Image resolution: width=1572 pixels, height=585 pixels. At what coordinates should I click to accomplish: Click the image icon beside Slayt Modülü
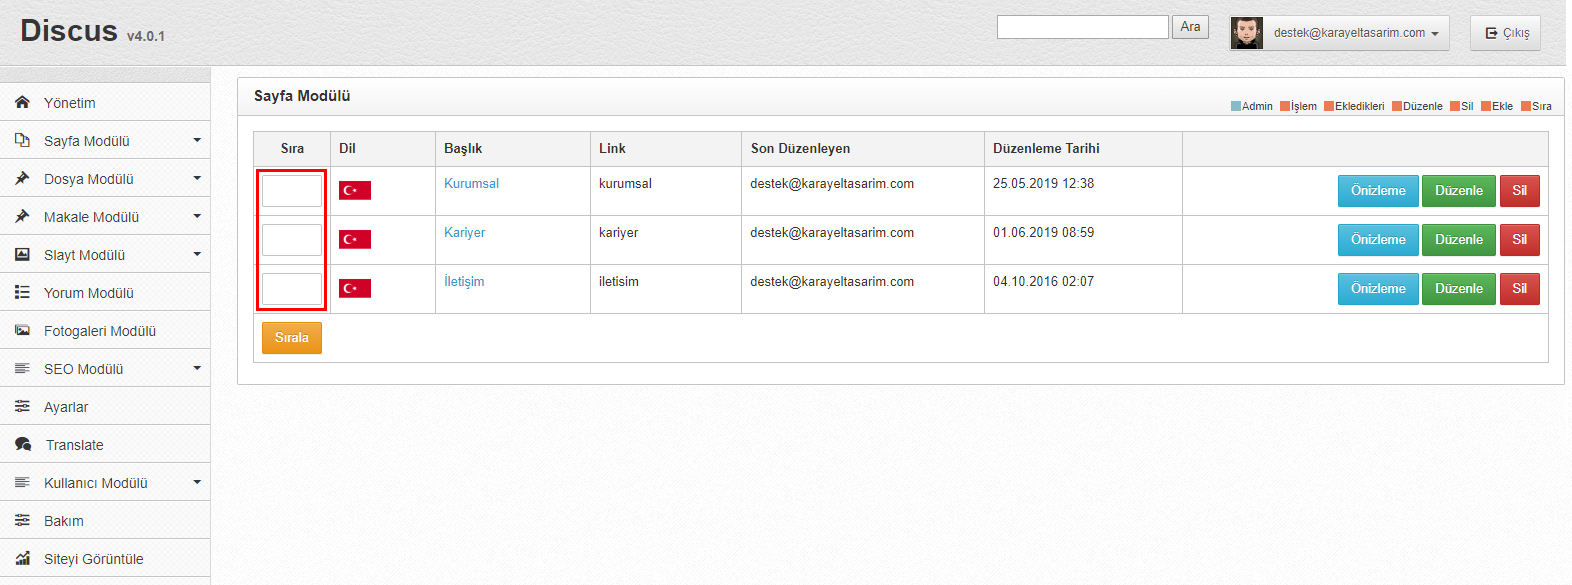pyautogui.click(x=22, y=254)
